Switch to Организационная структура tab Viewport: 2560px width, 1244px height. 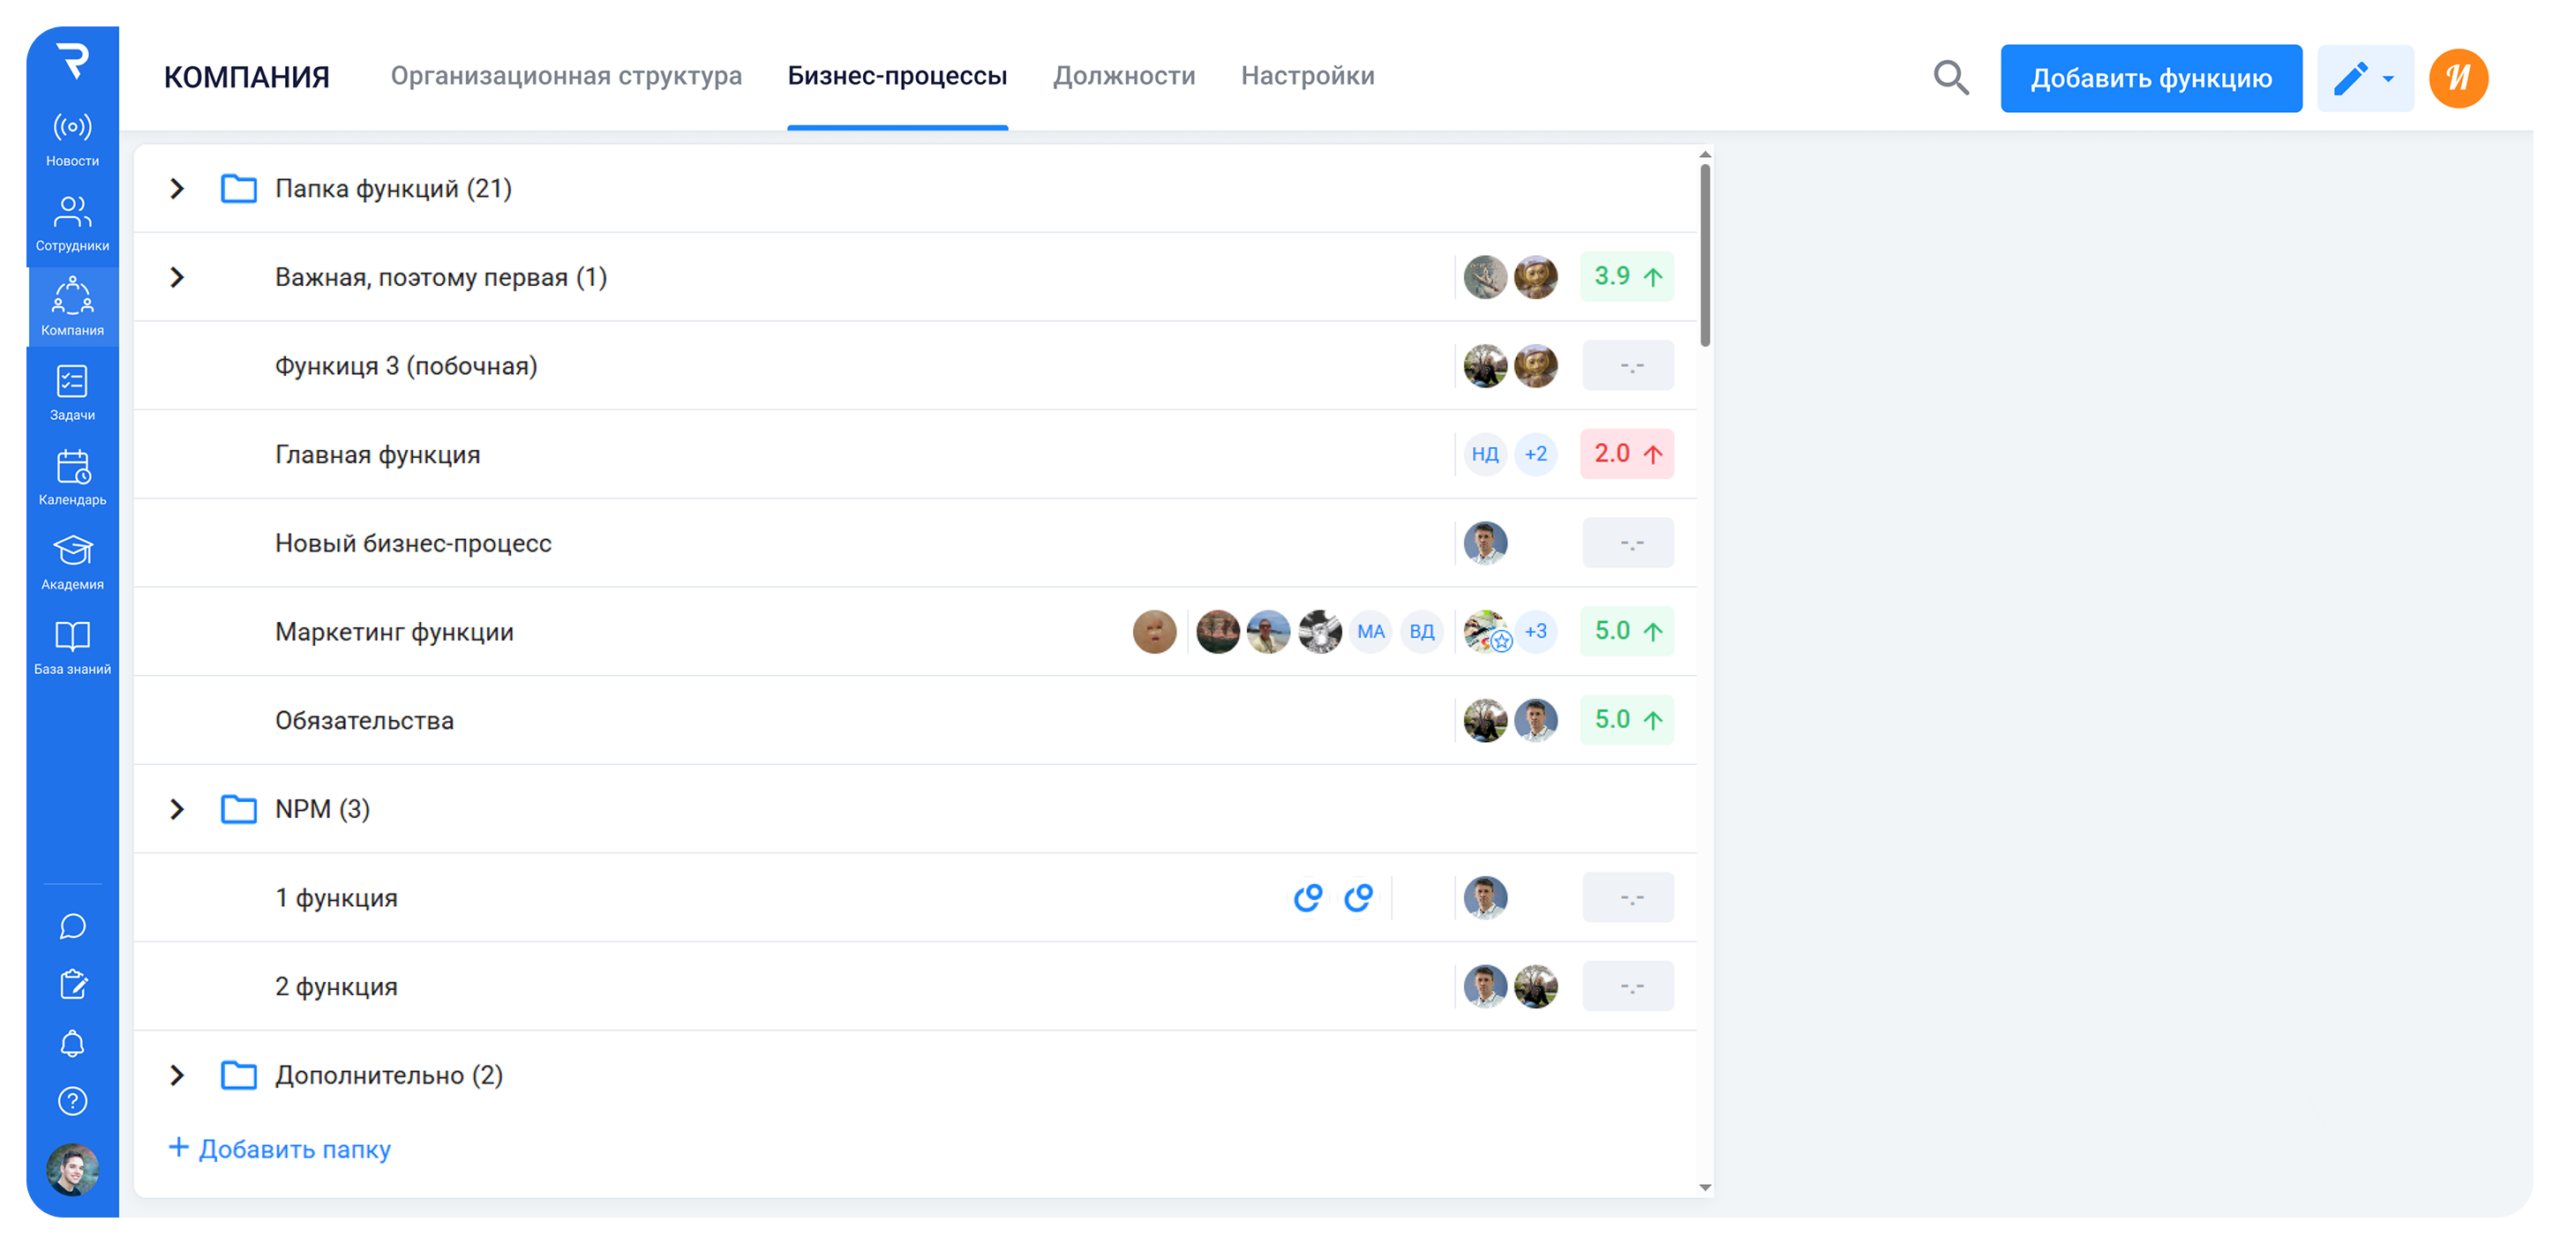(566, 76)
